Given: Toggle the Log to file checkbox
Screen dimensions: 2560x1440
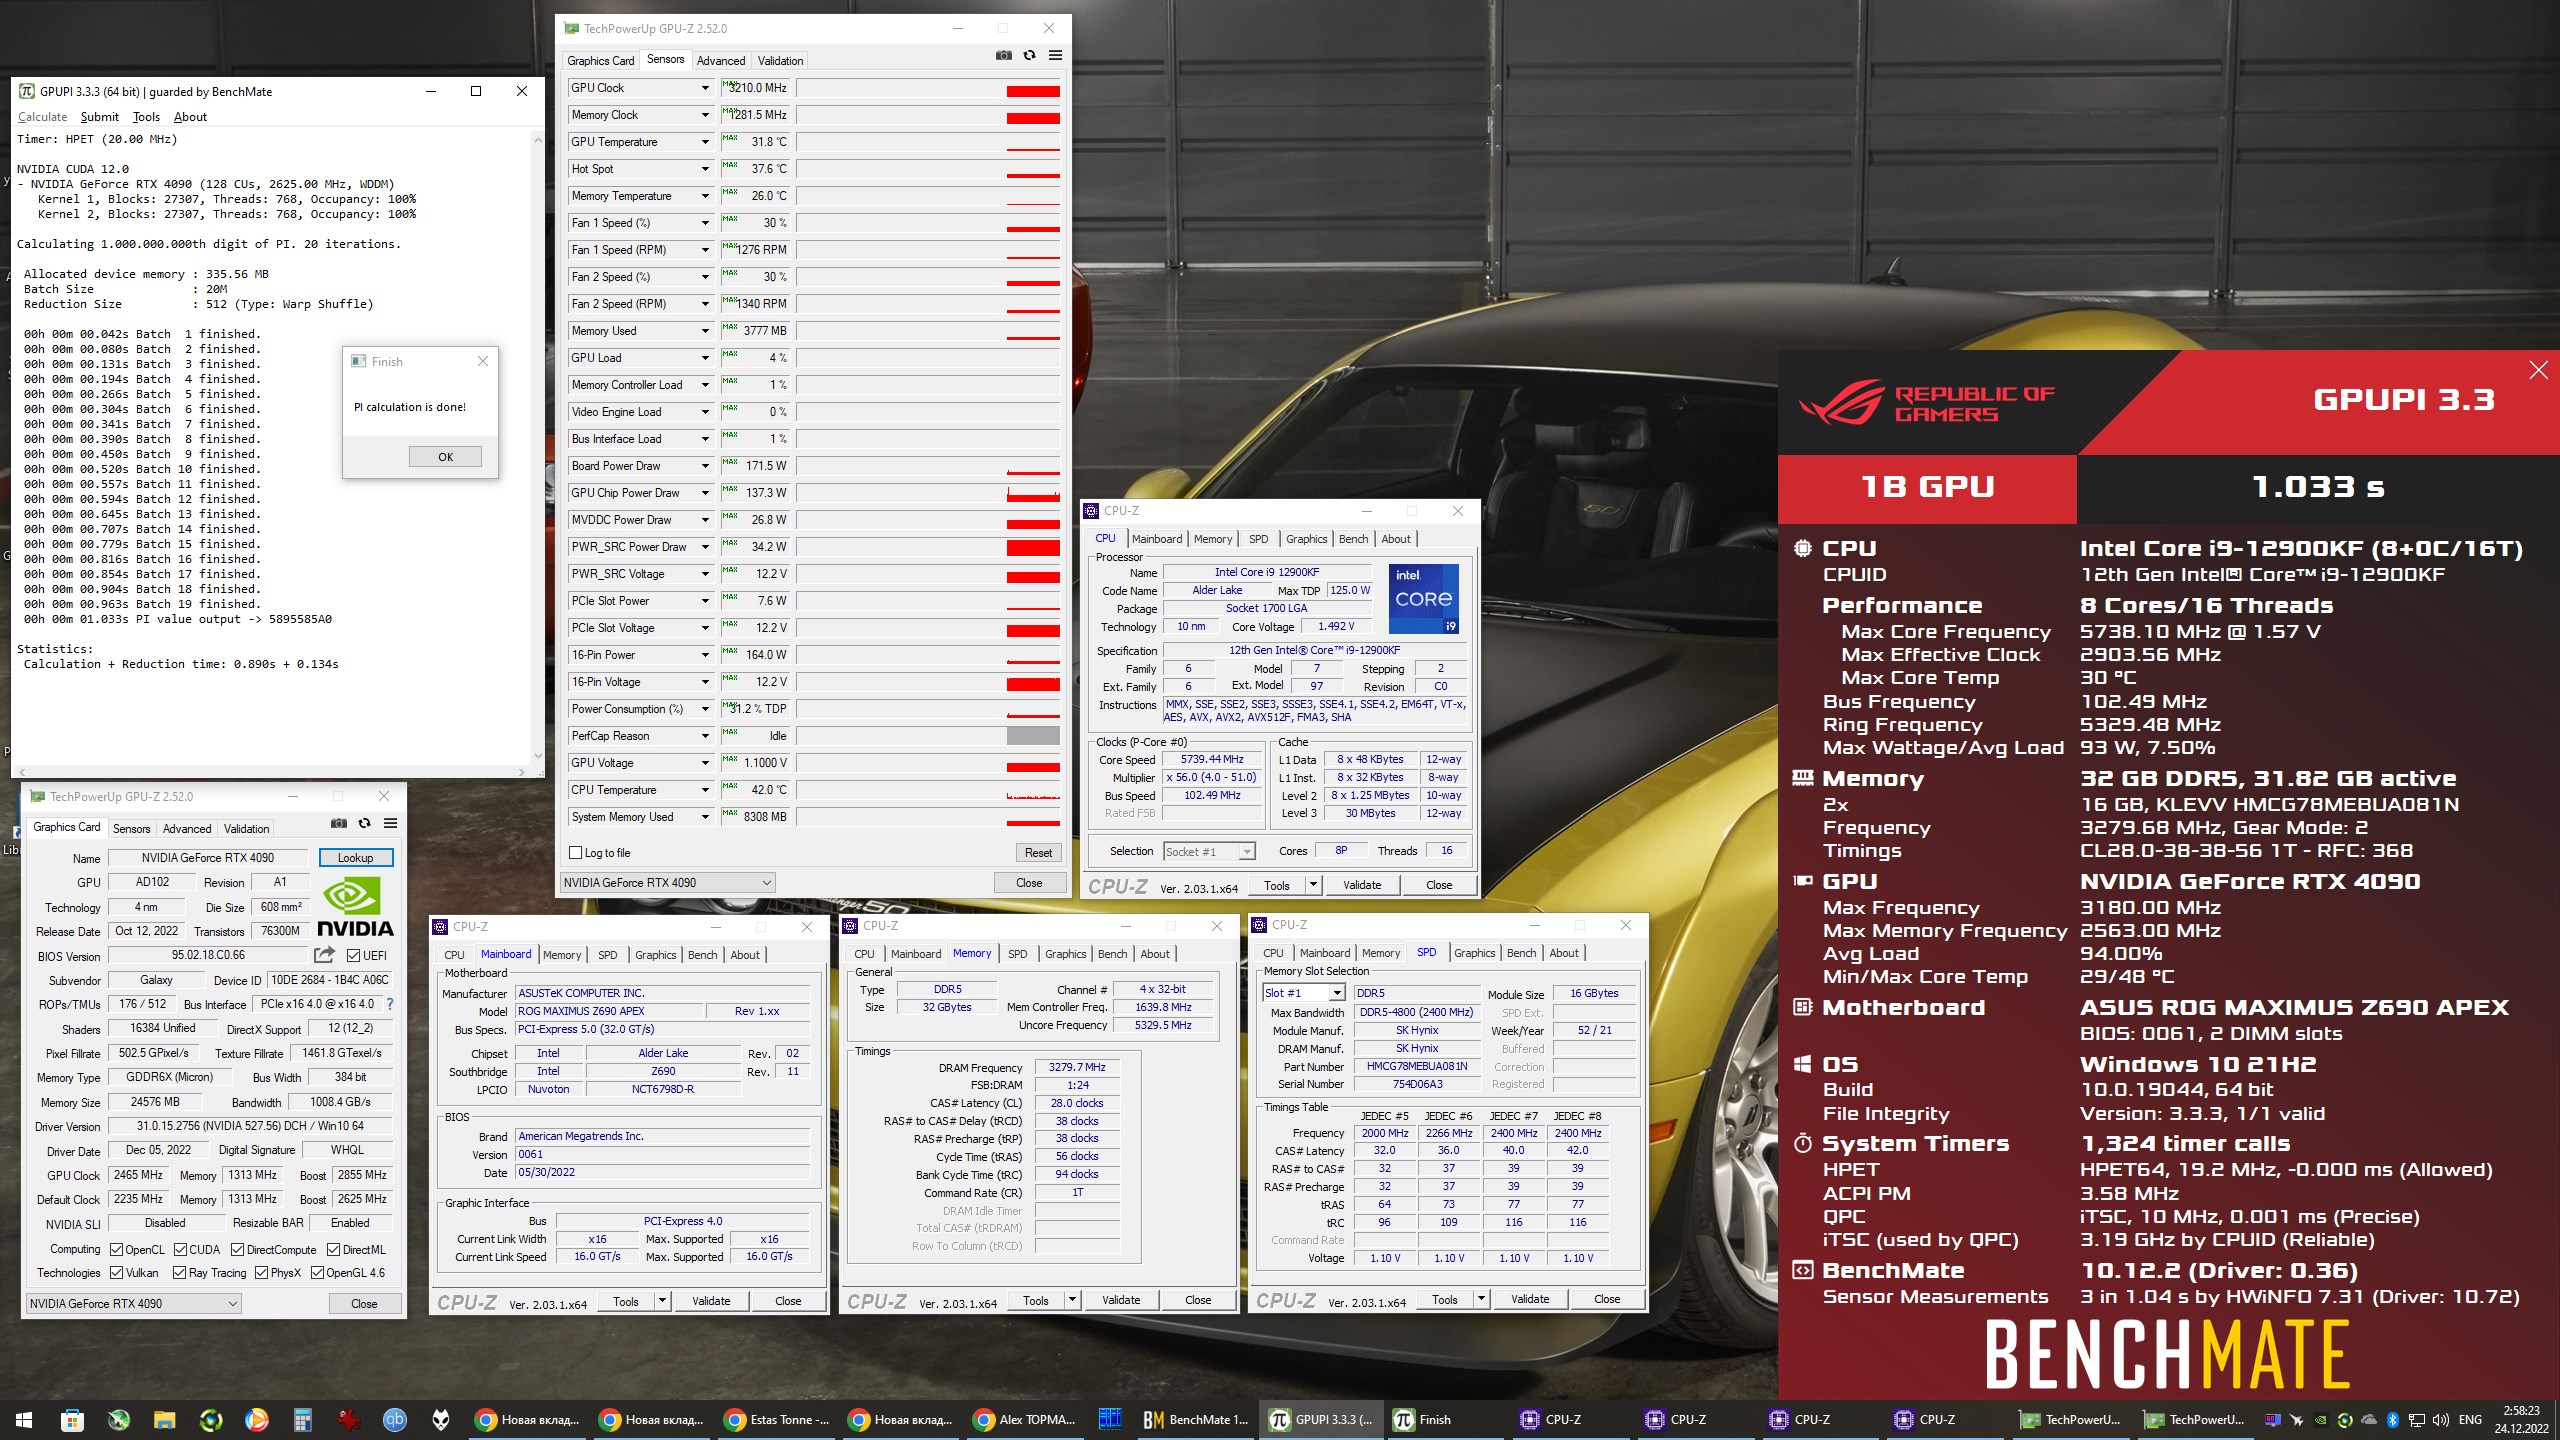Looking at the screenshot, I should click(x=575, y=853).
